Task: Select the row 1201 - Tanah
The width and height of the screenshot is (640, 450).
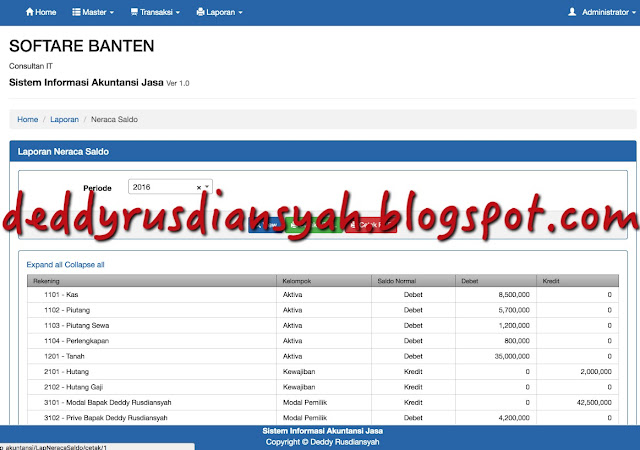Action: [323, 356]
